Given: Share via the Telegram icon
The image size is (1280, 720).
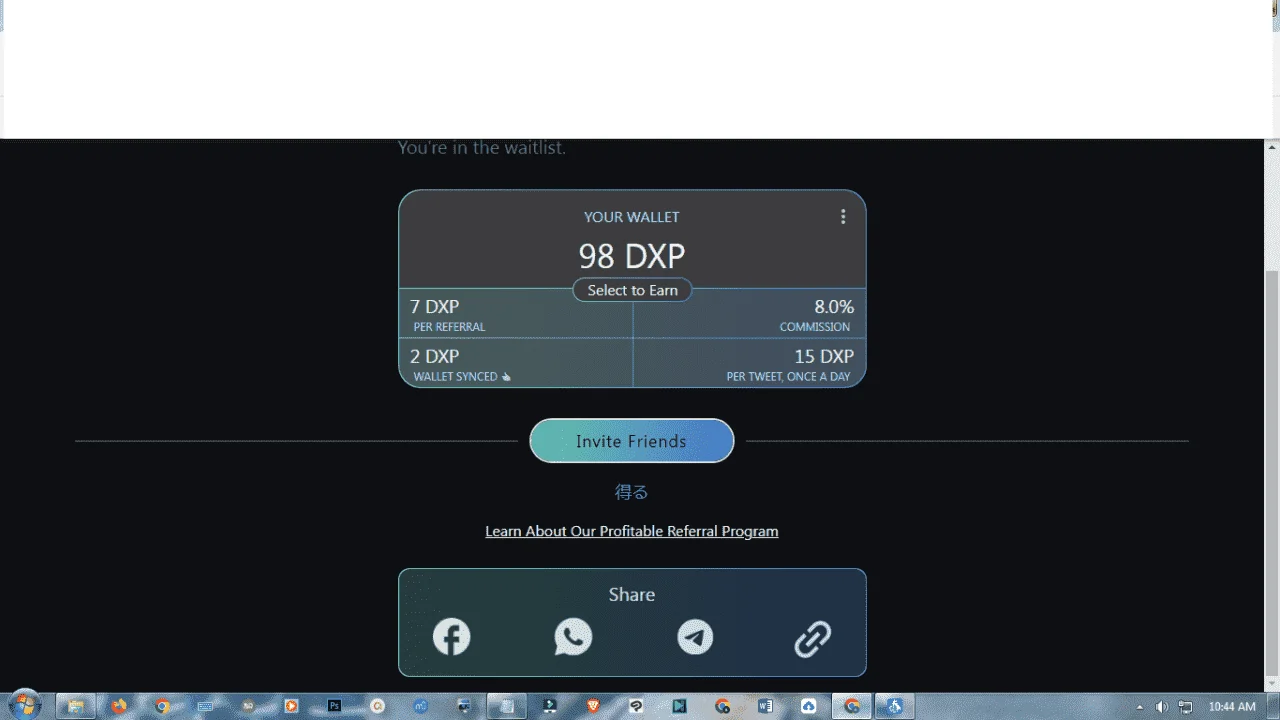Looking at the screenshot, I should point(695,637).
